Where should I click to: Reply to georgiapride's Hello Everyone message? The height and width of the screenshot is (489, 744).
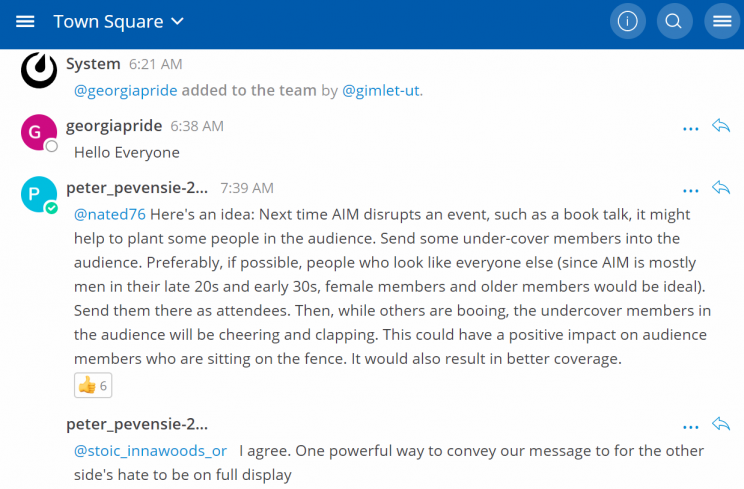(721, 126)
